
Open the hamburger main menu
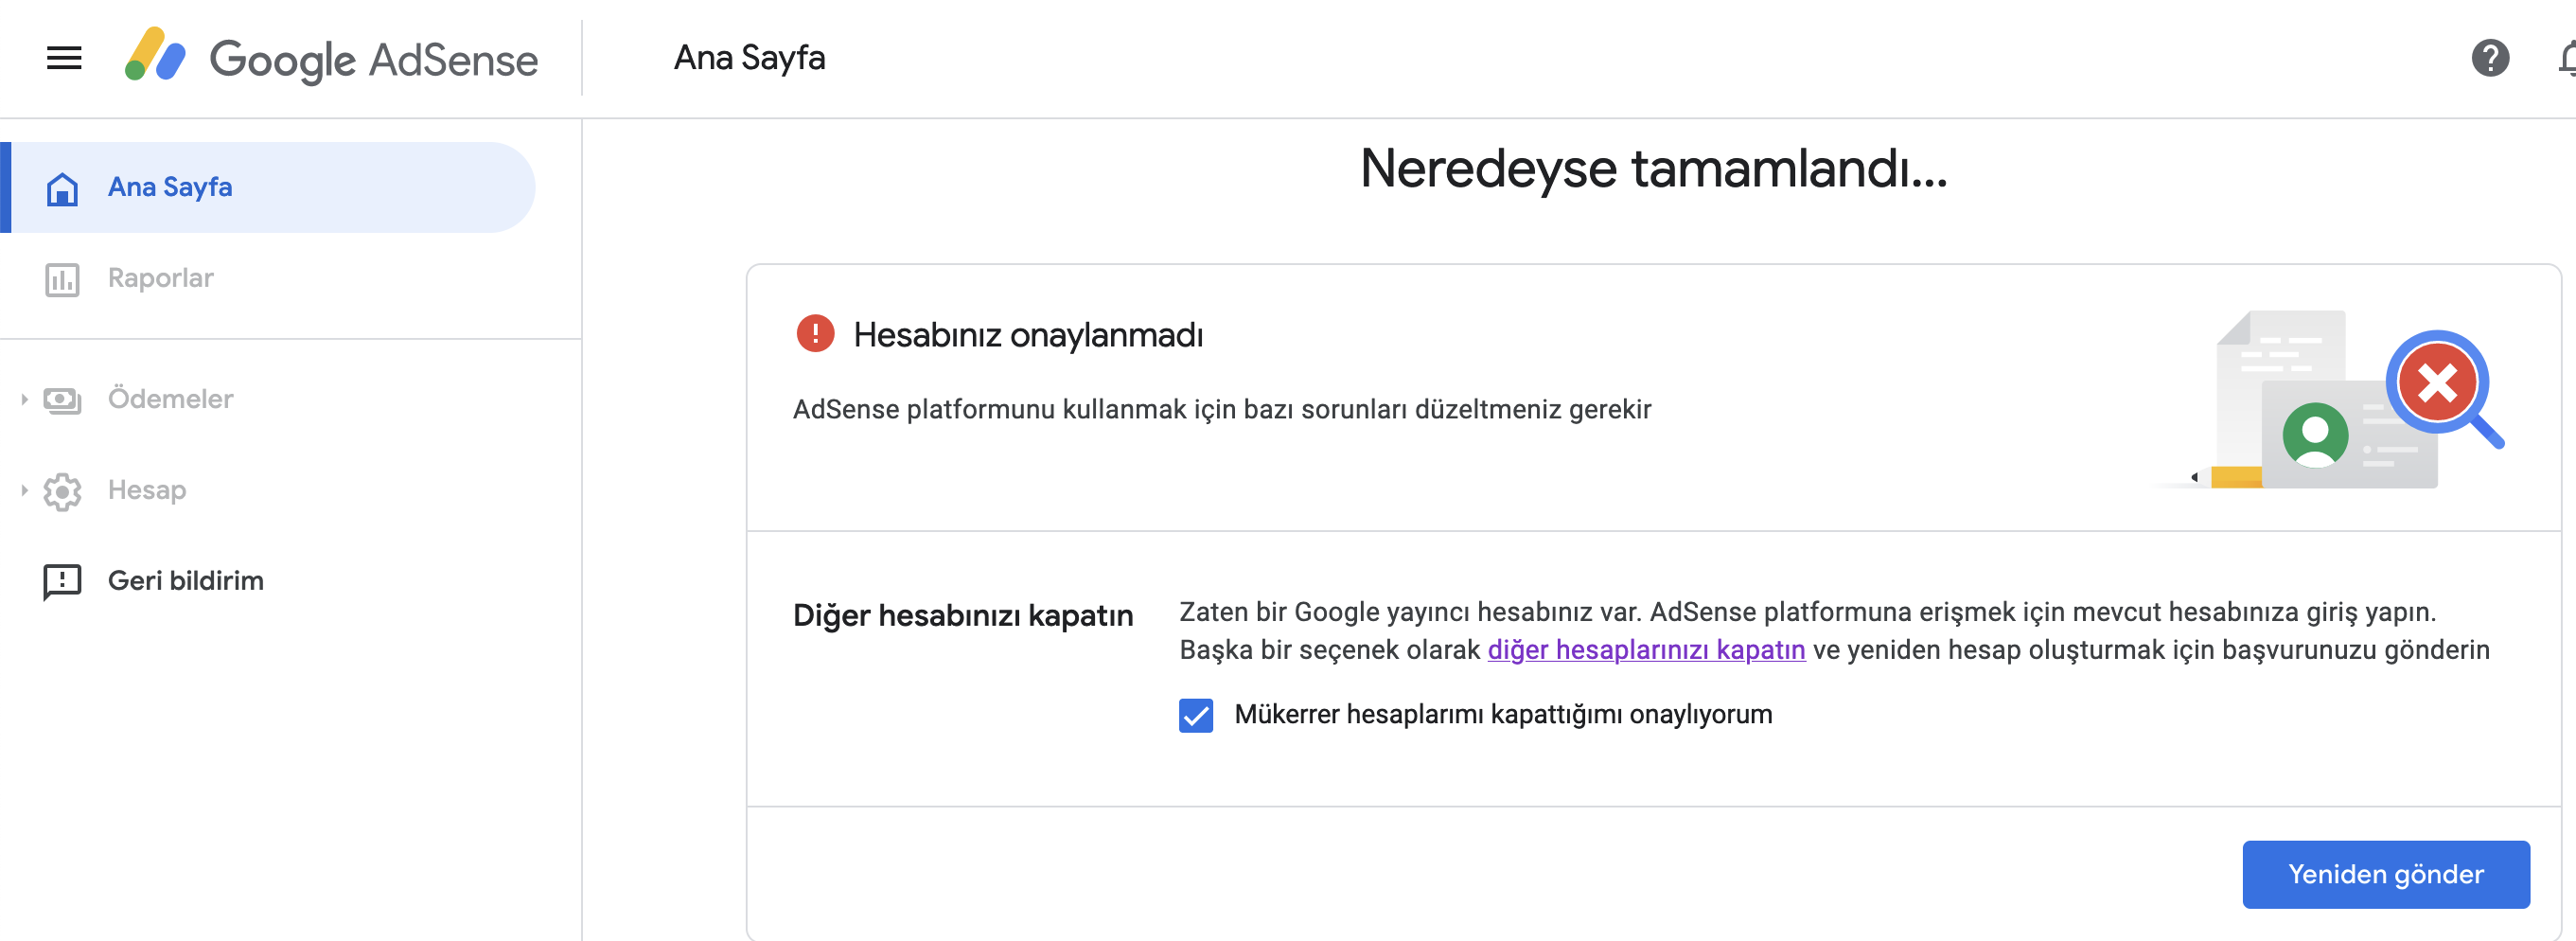pyautogui.click(x=64, y=58)
